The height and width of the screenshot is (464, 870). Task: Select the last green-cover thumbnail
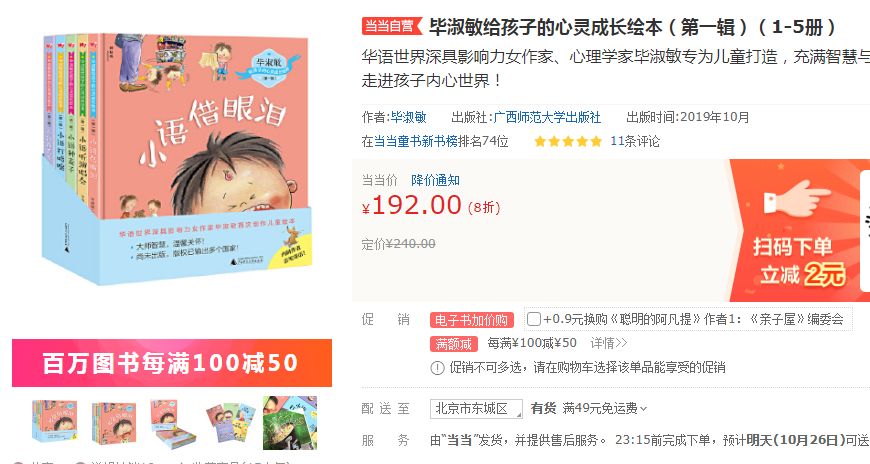290,423
